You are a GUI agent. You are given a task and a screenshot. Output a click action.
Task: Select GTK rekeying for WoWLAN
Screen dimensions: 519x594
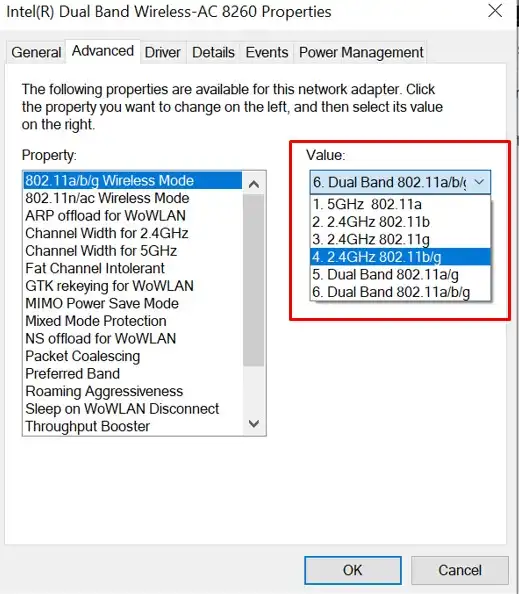[133, 286]
